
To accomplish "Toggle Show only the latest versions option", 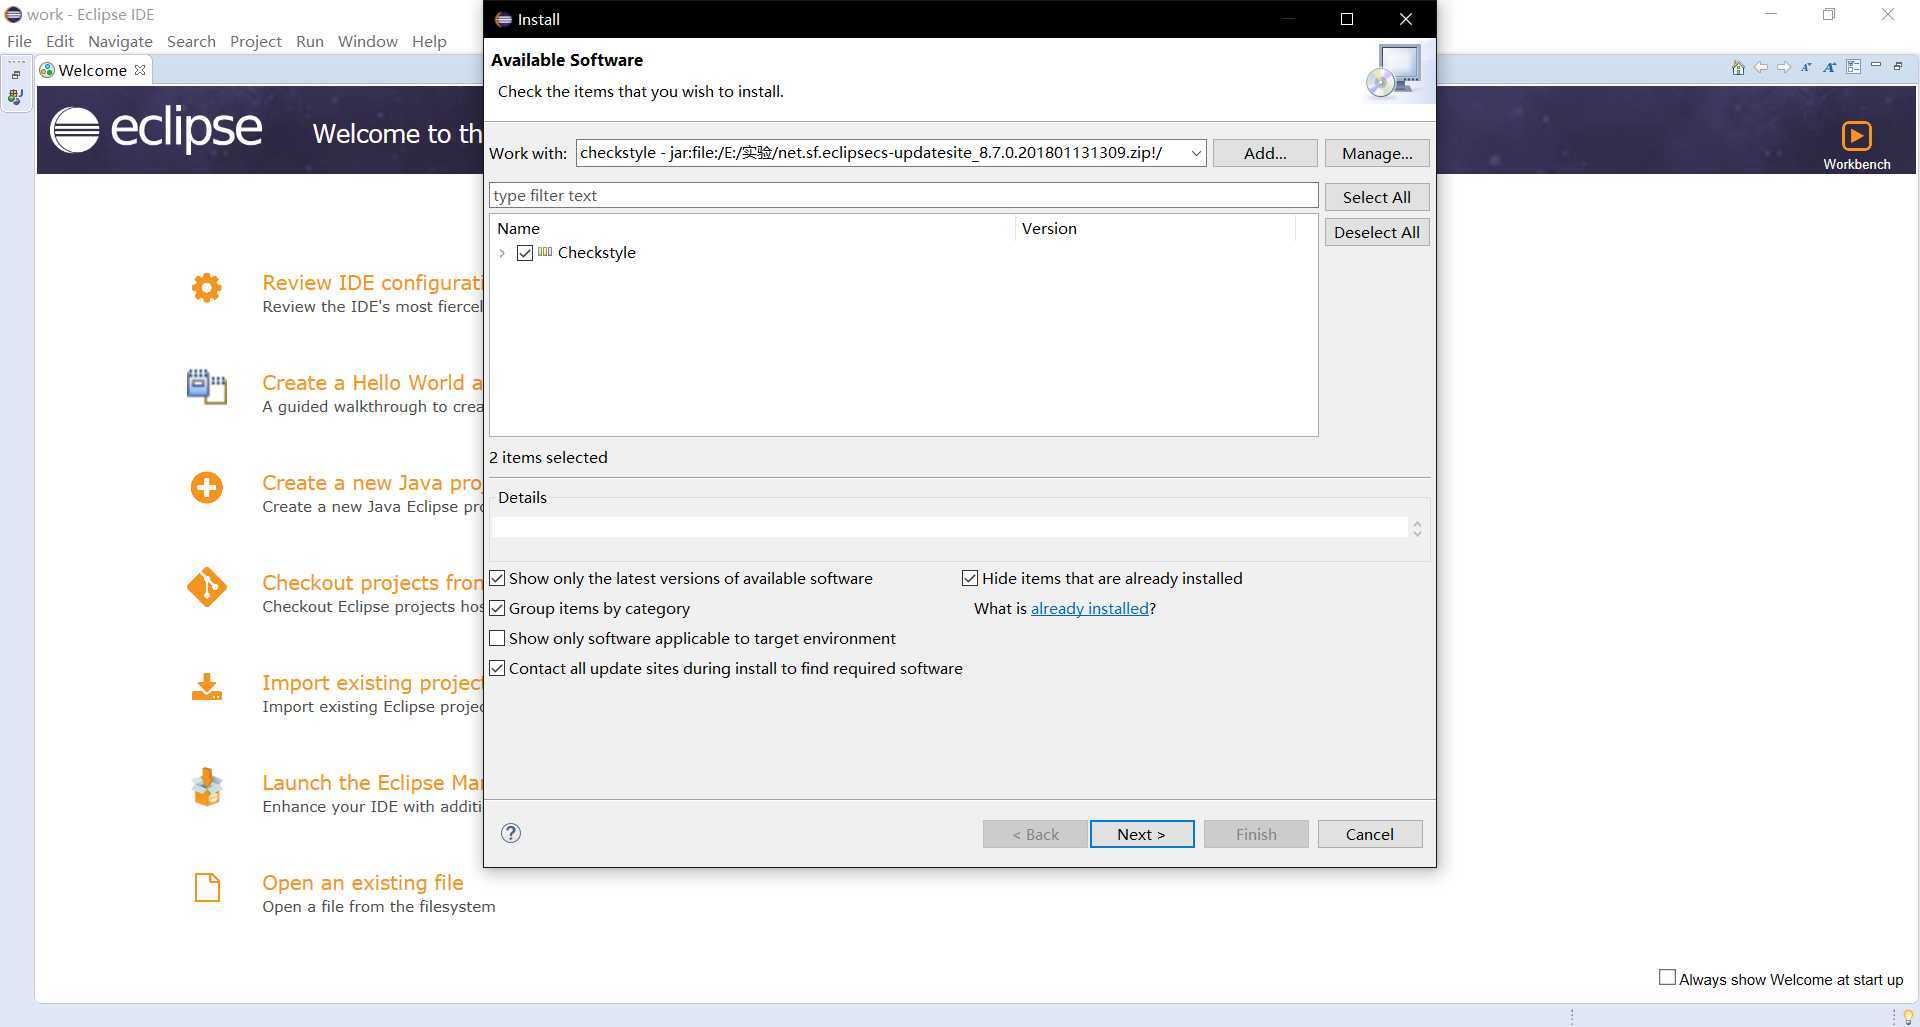I will [497, 578].
